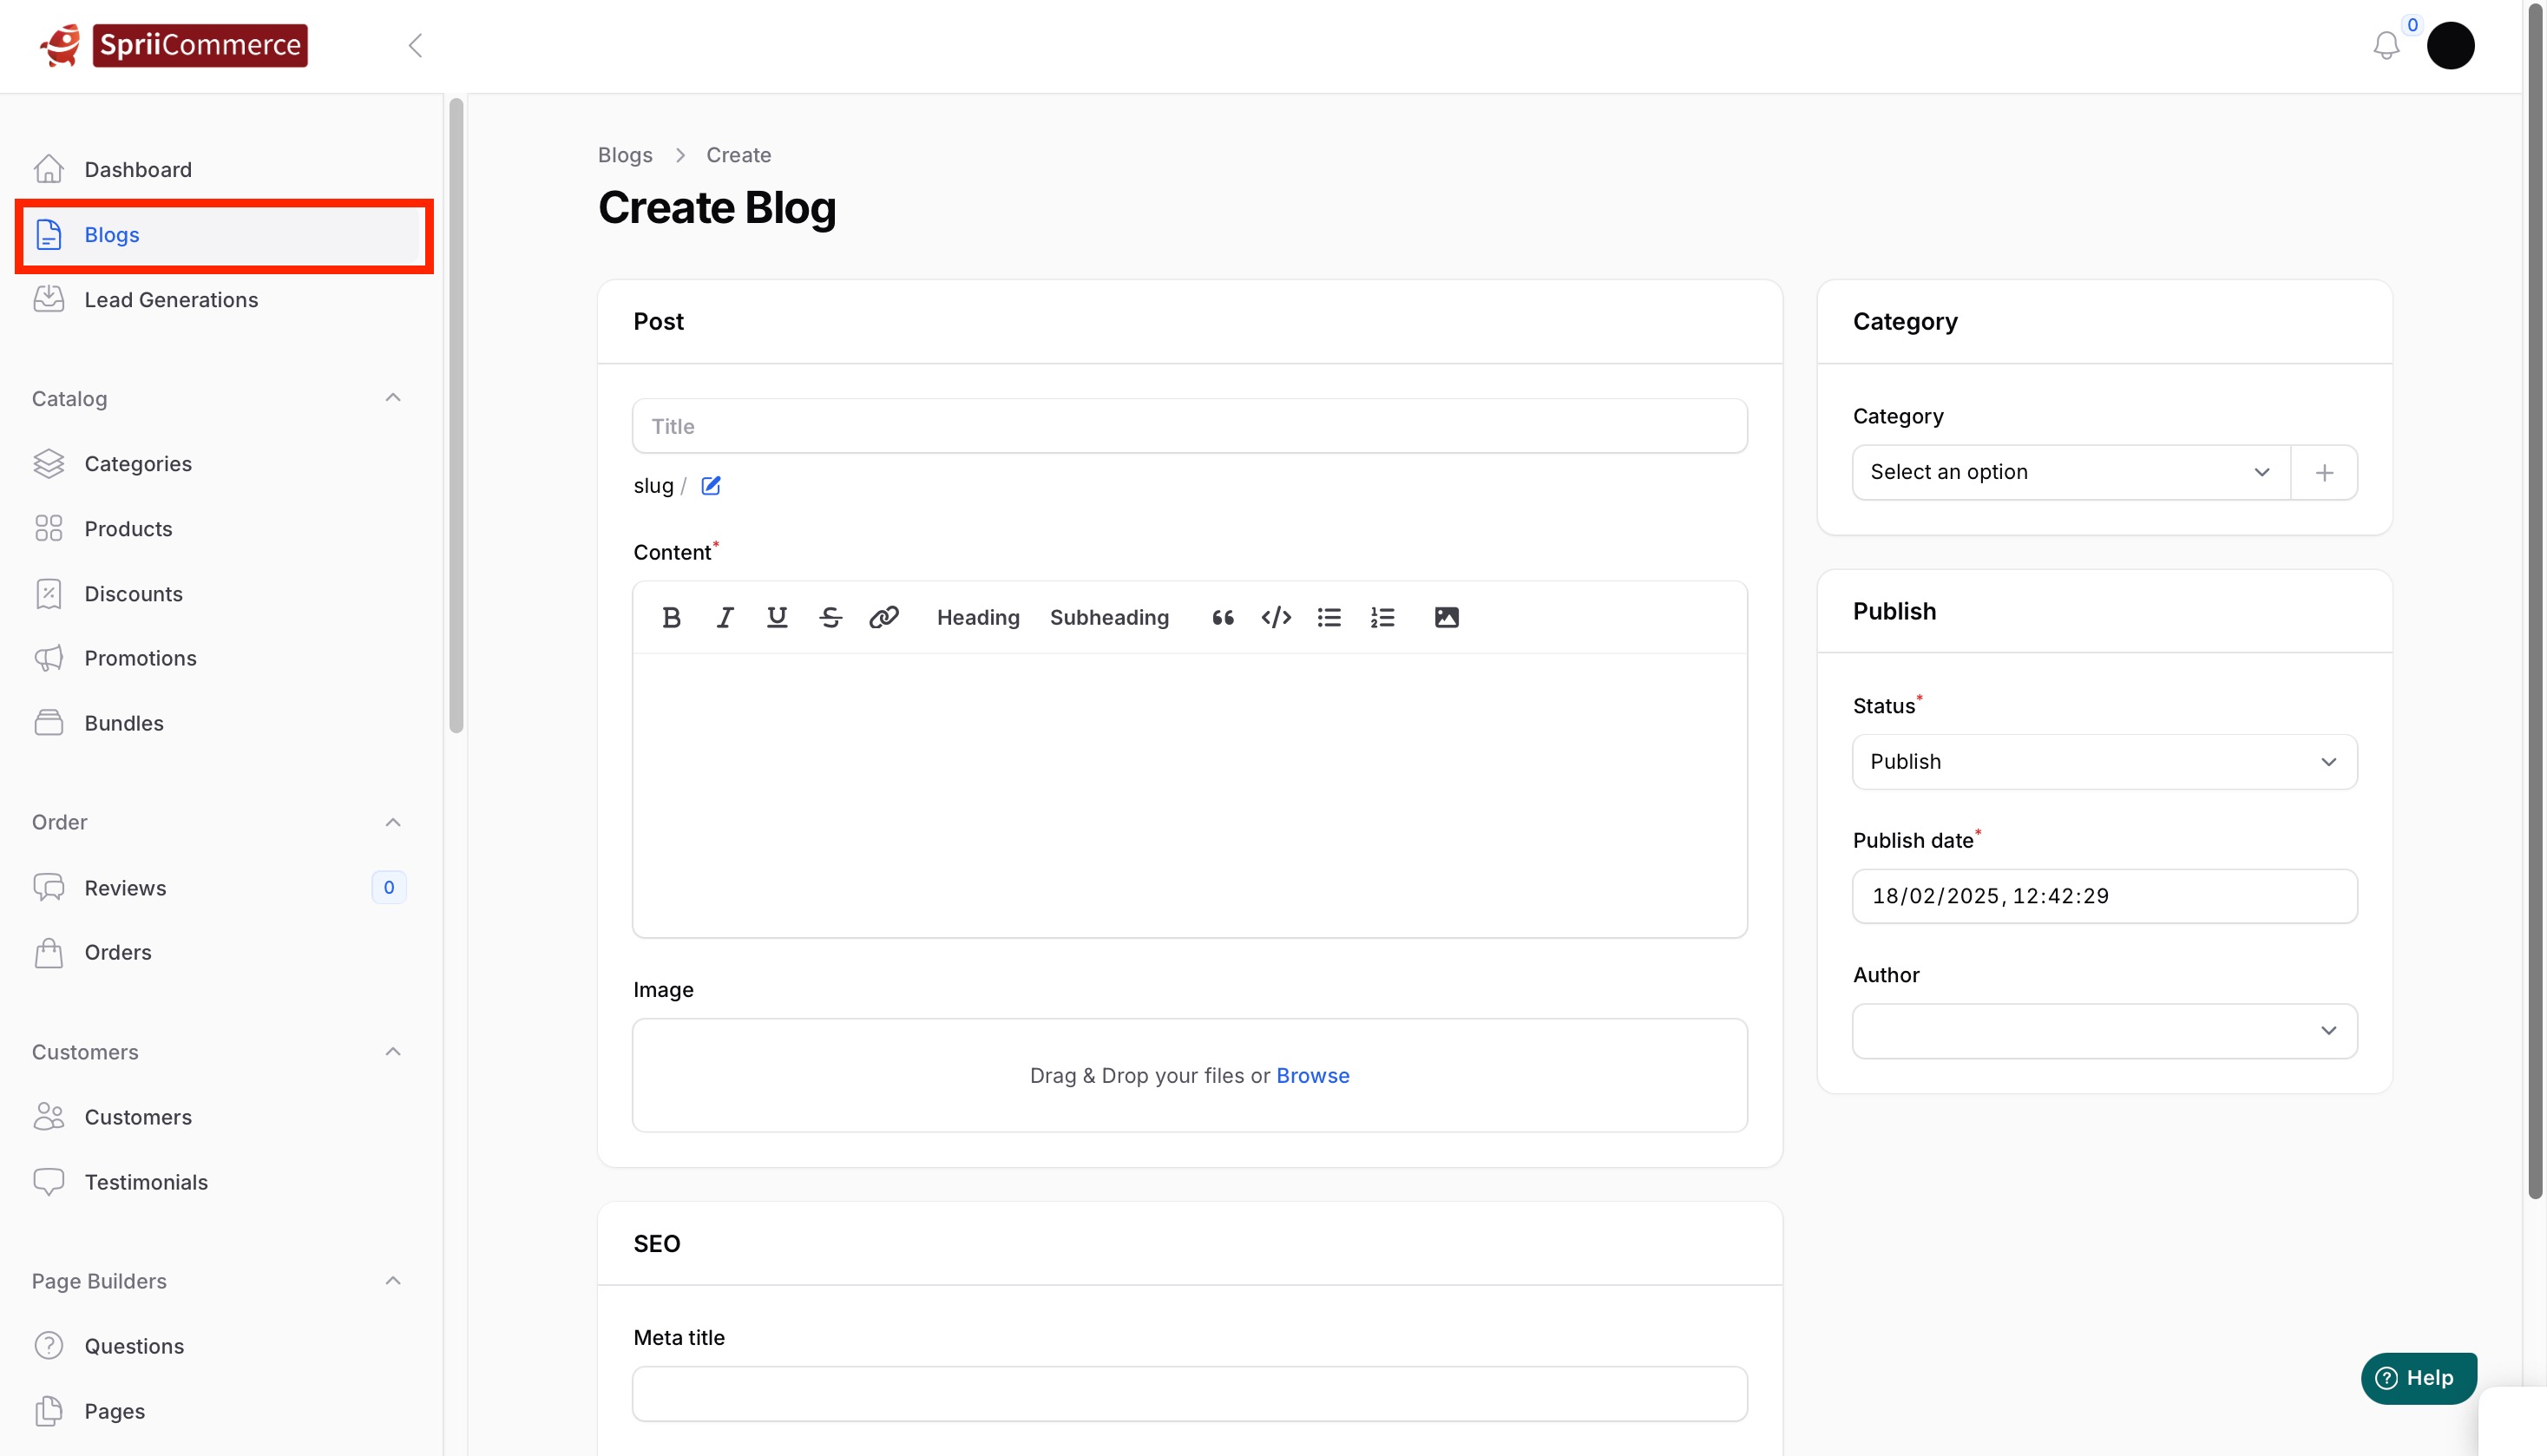
Task: Click inside the Content editor area
Action: click(x=1189, y=795)
